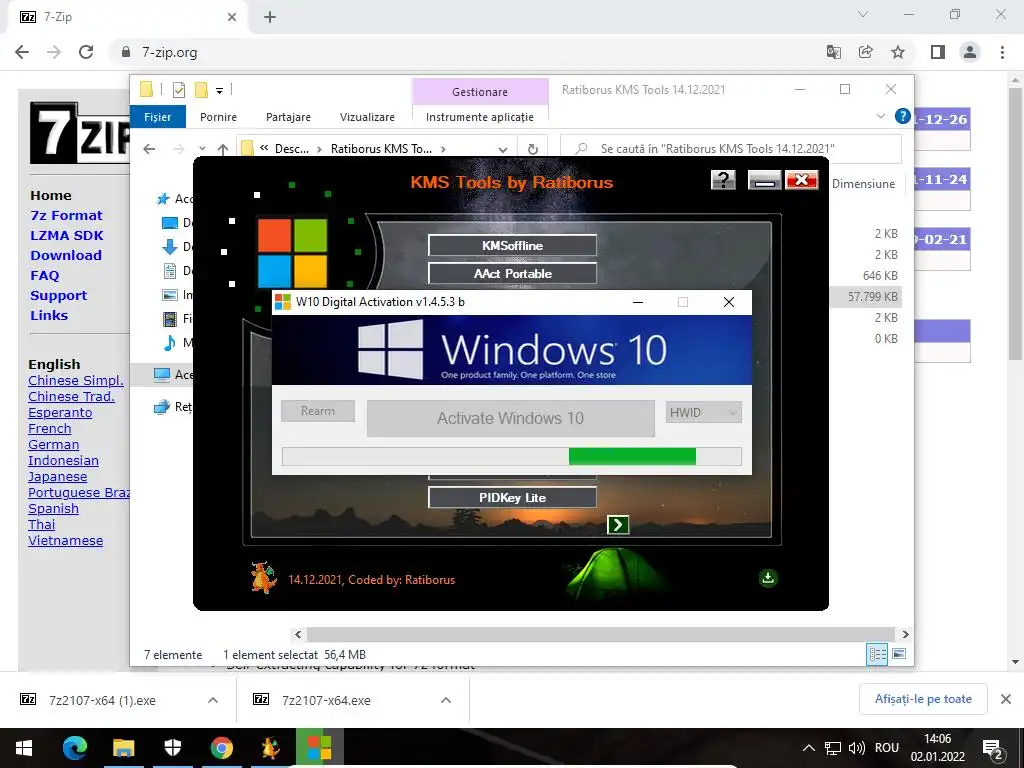
Task: Close the downloads shelf with X
Action: [x=1006, y=699]
